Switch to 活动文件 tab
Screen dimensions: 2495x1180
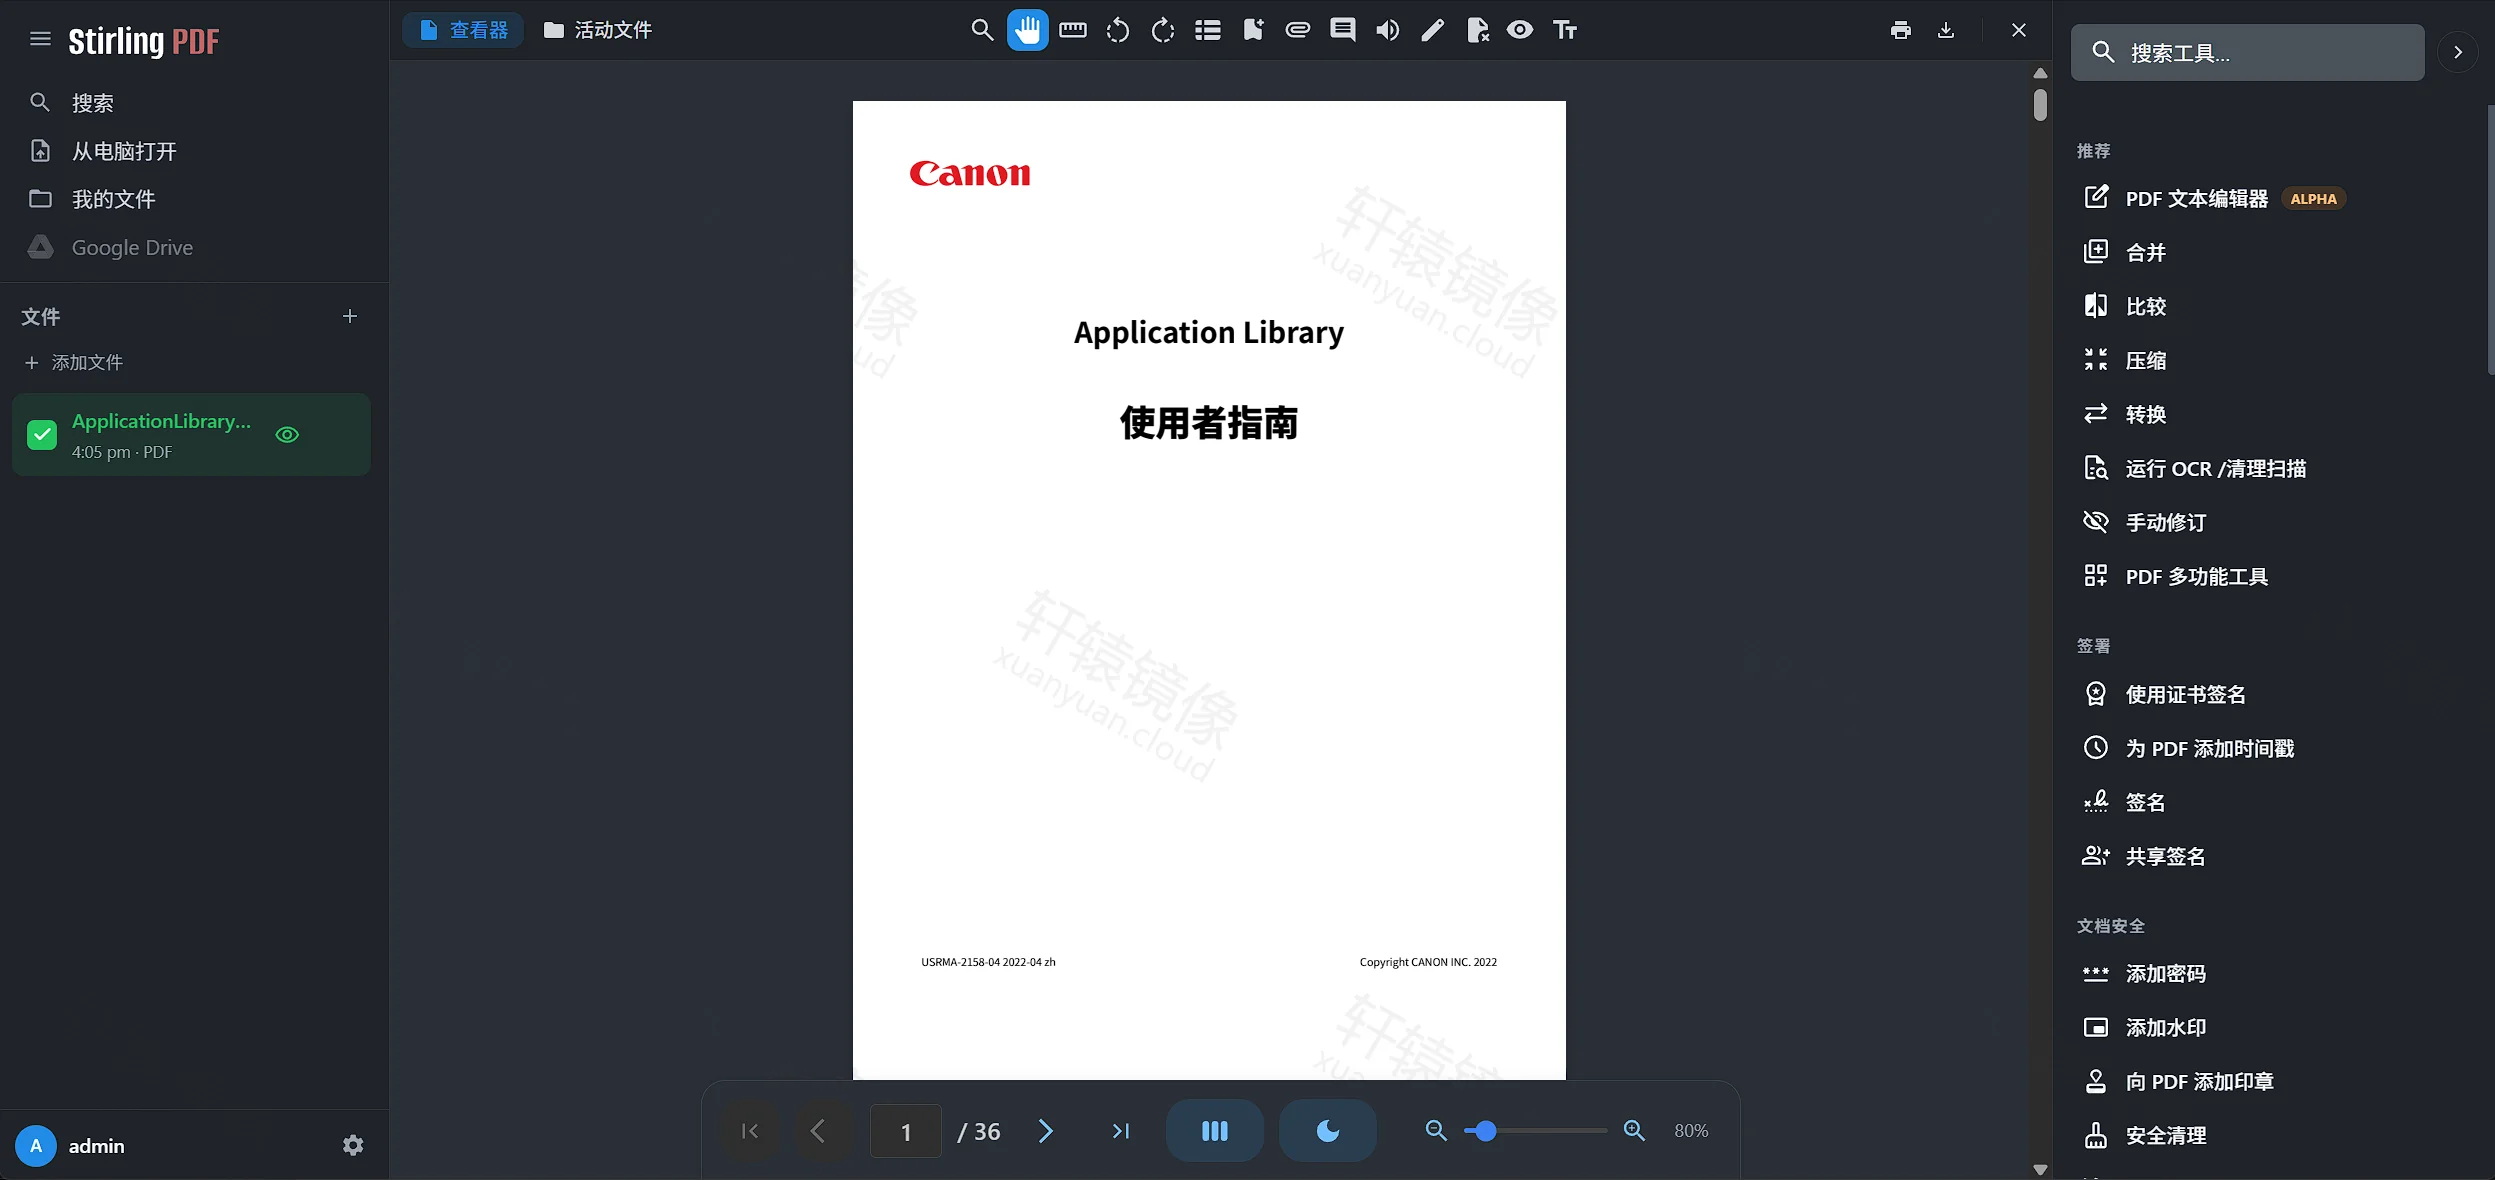(598, 30)
